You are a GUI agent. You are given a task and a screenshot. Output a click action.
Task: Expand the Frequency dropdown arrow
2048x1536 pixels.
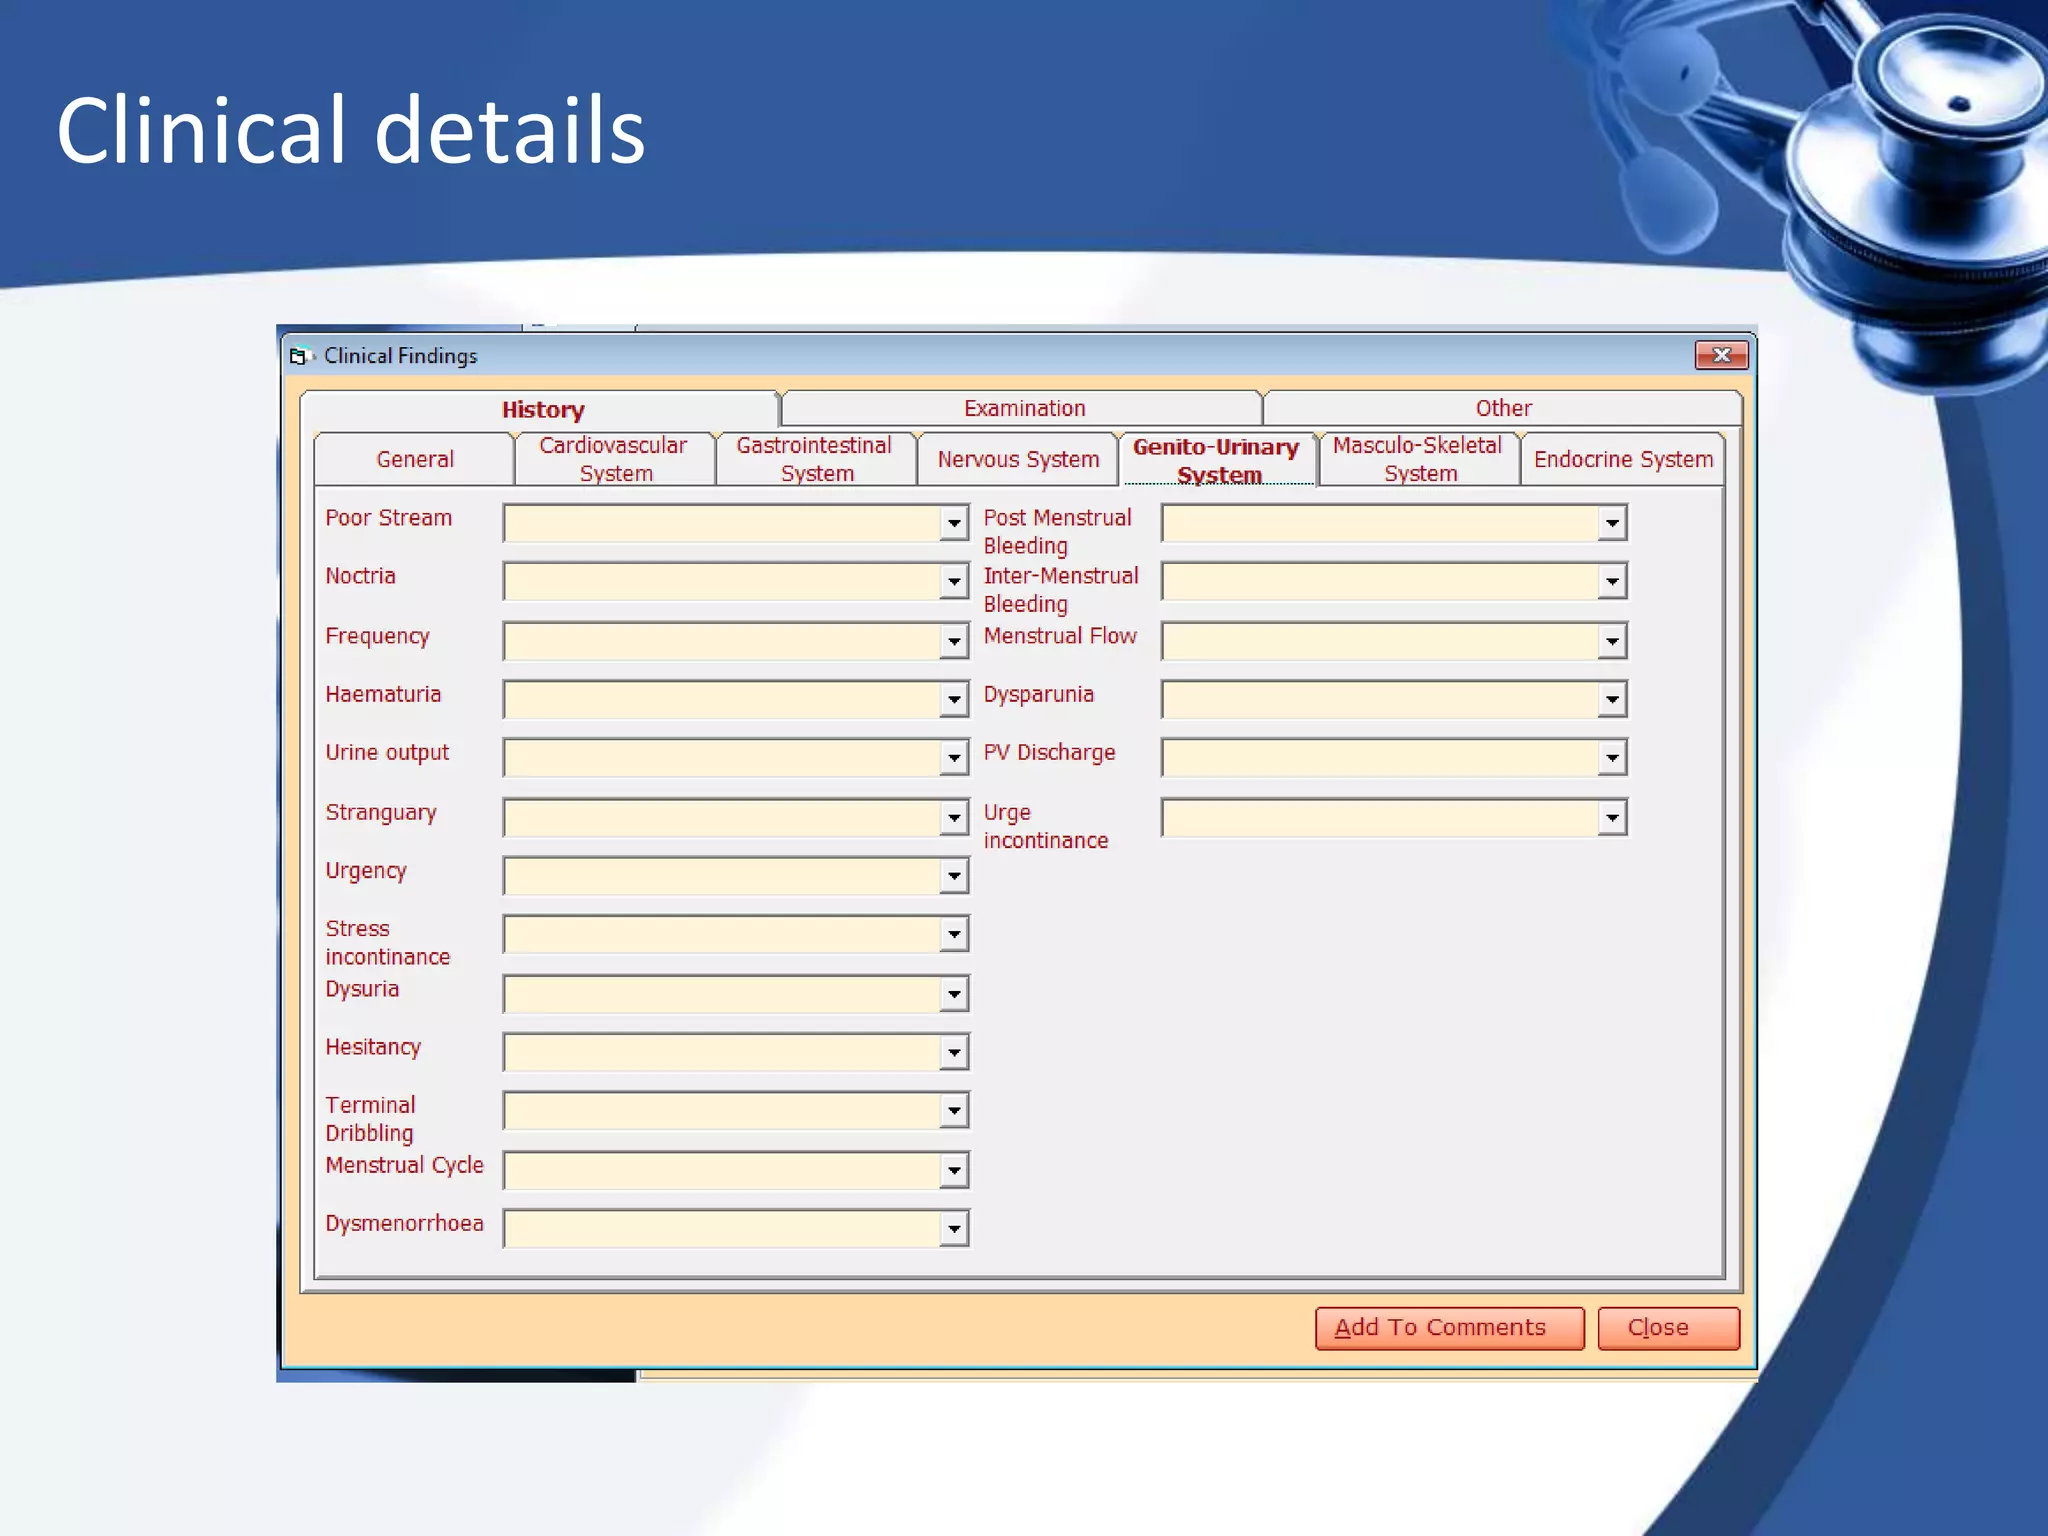coord(954,641)
